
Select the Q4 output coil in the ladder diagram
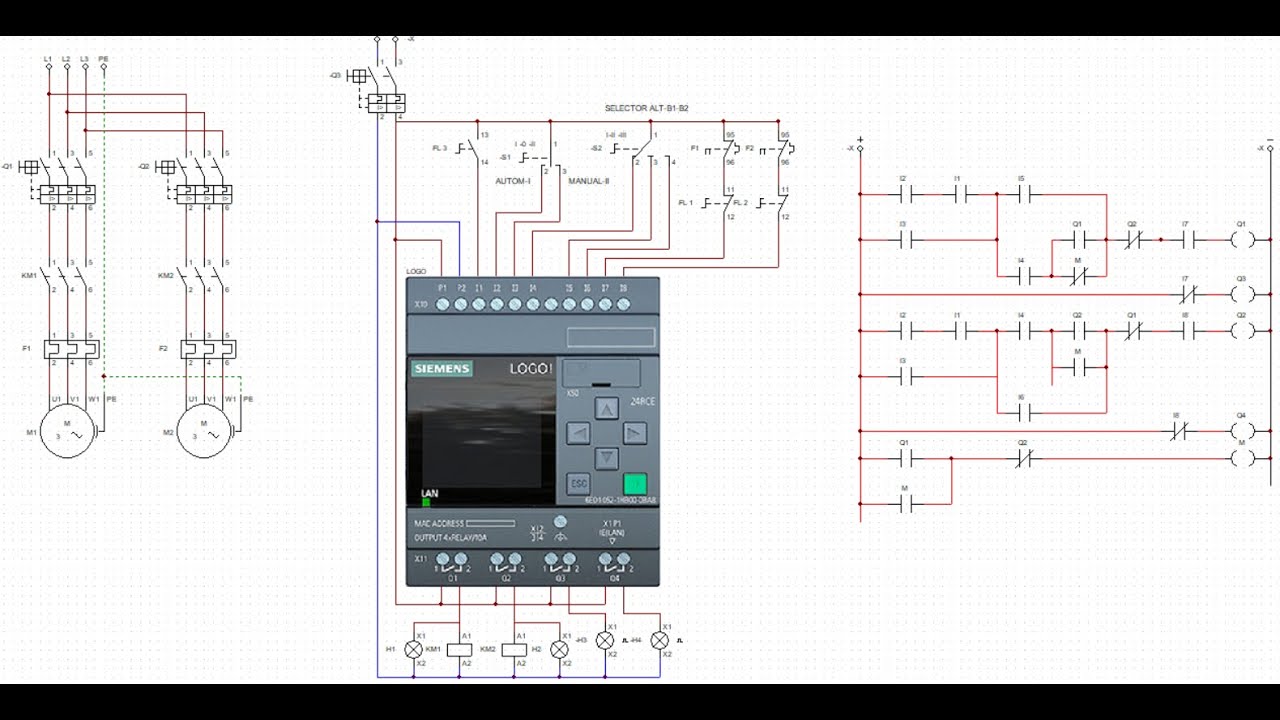click(x=1241, y=431)
